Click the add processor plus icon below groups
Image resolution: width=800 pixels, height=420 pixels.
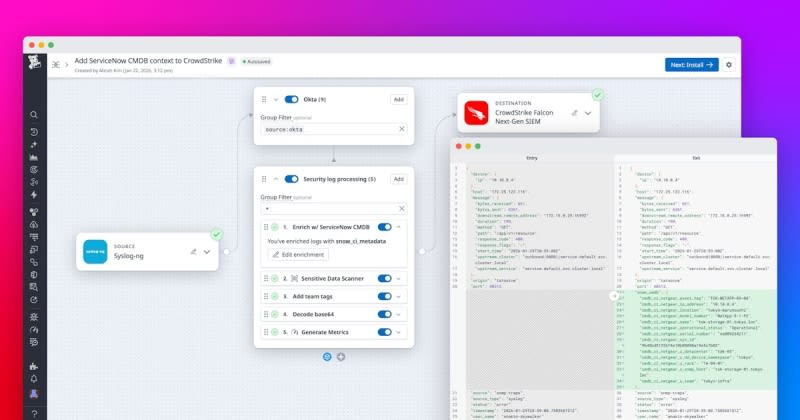(x=341, y=357)
